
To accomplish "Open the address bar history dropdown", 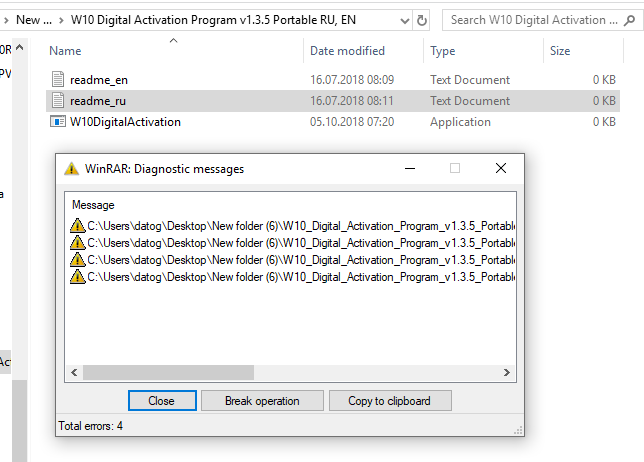I will point(405,21).
